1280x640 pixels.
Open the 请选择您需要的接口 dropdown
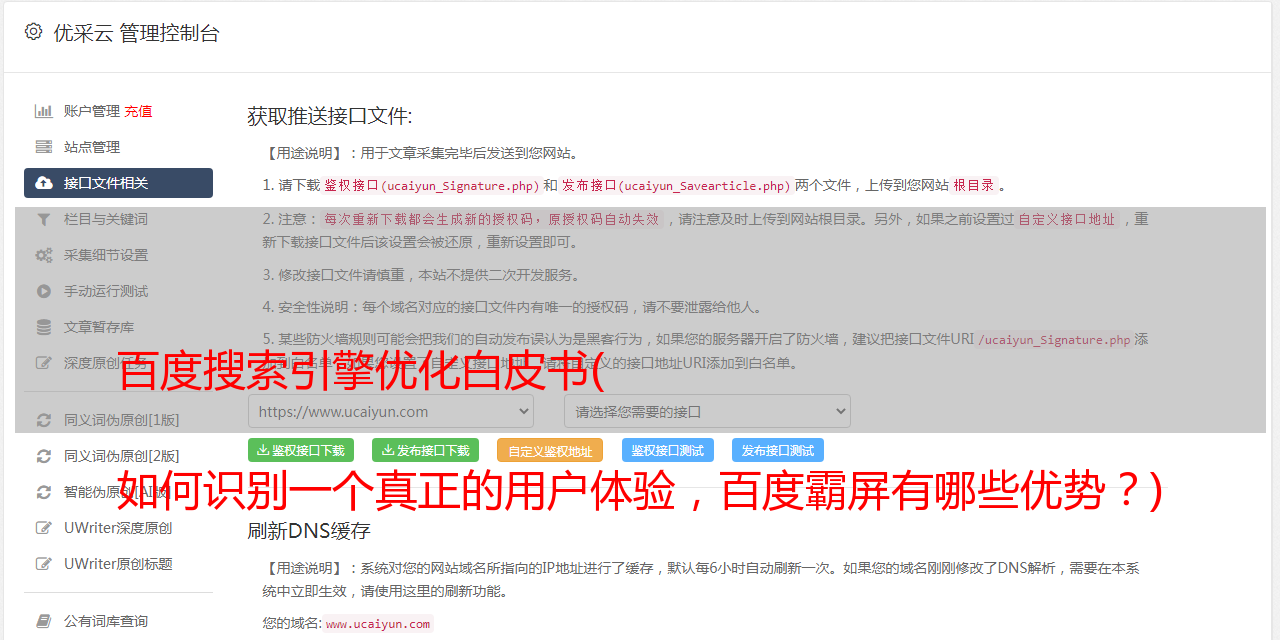point(707,411)
